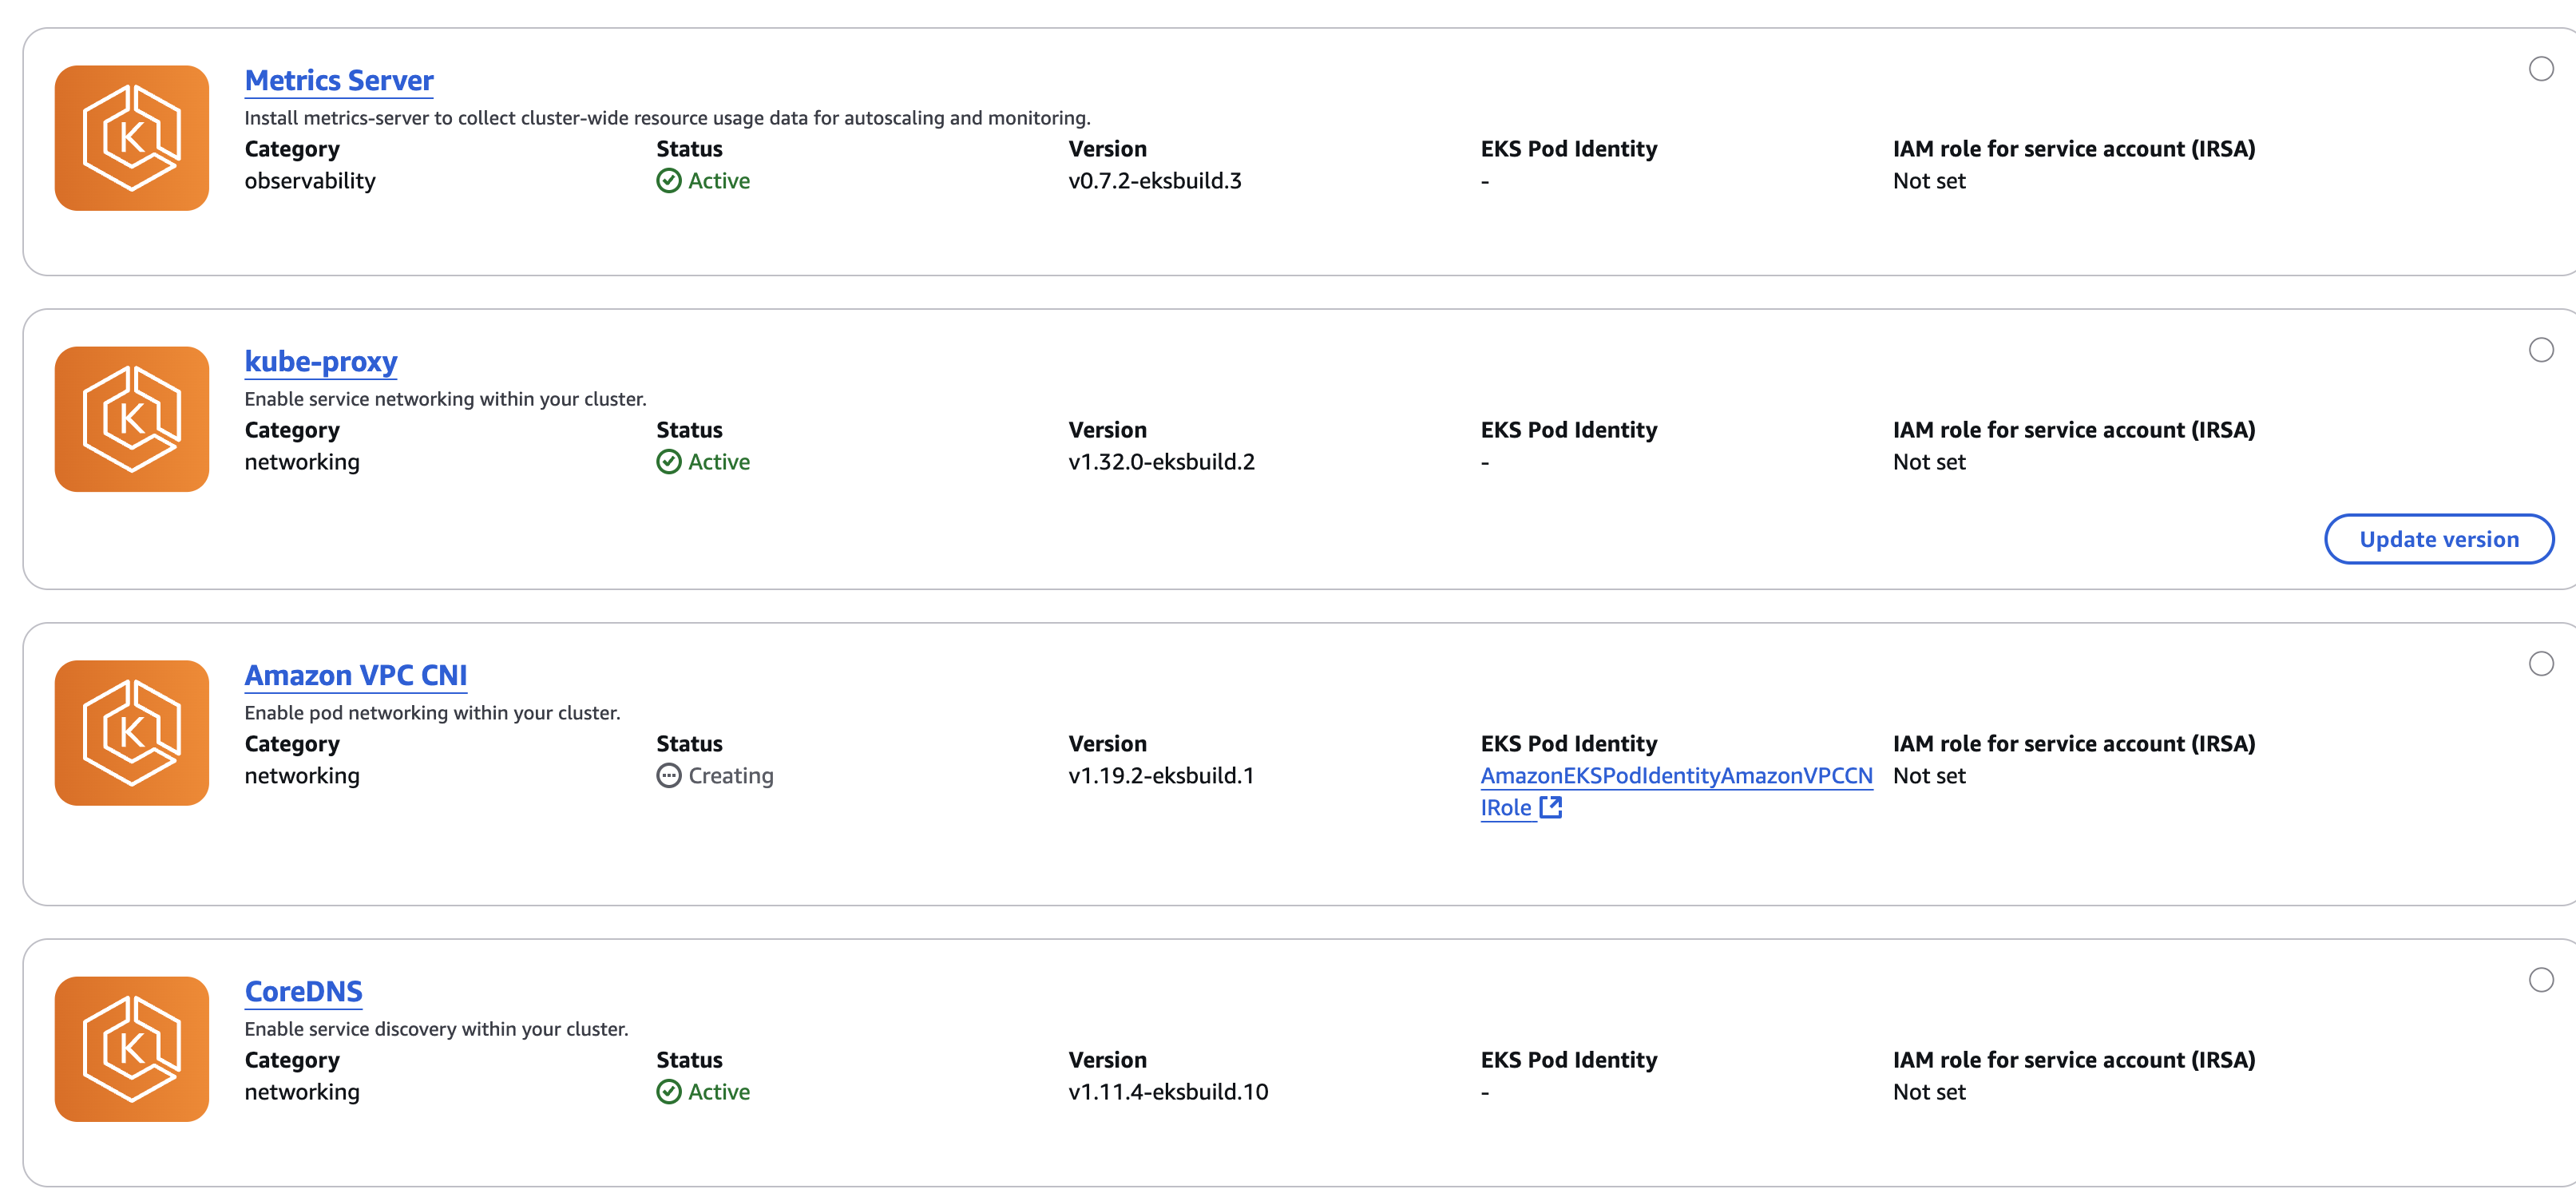Click the Active checkmark icon for Metrics Server

coord(669,181)
